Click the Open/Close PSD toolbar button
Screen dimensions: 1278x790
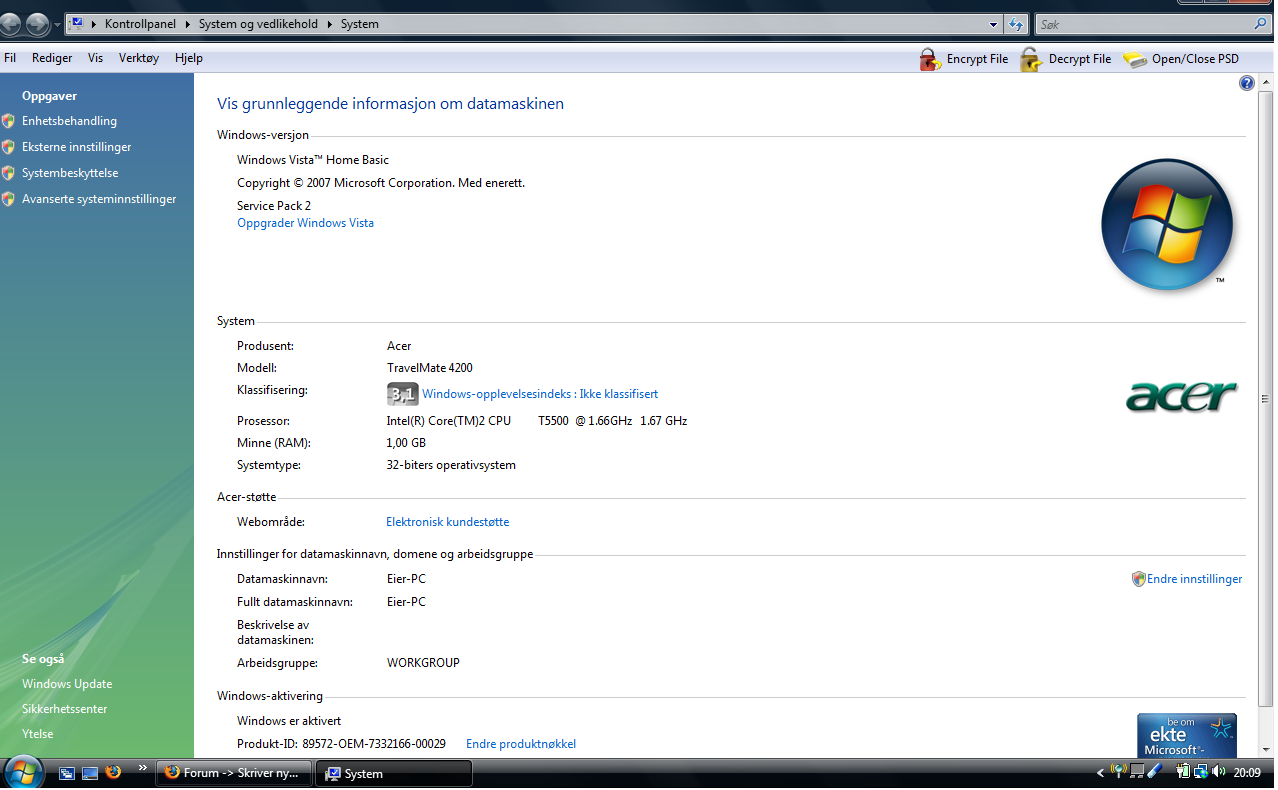tap(1181, 59)
